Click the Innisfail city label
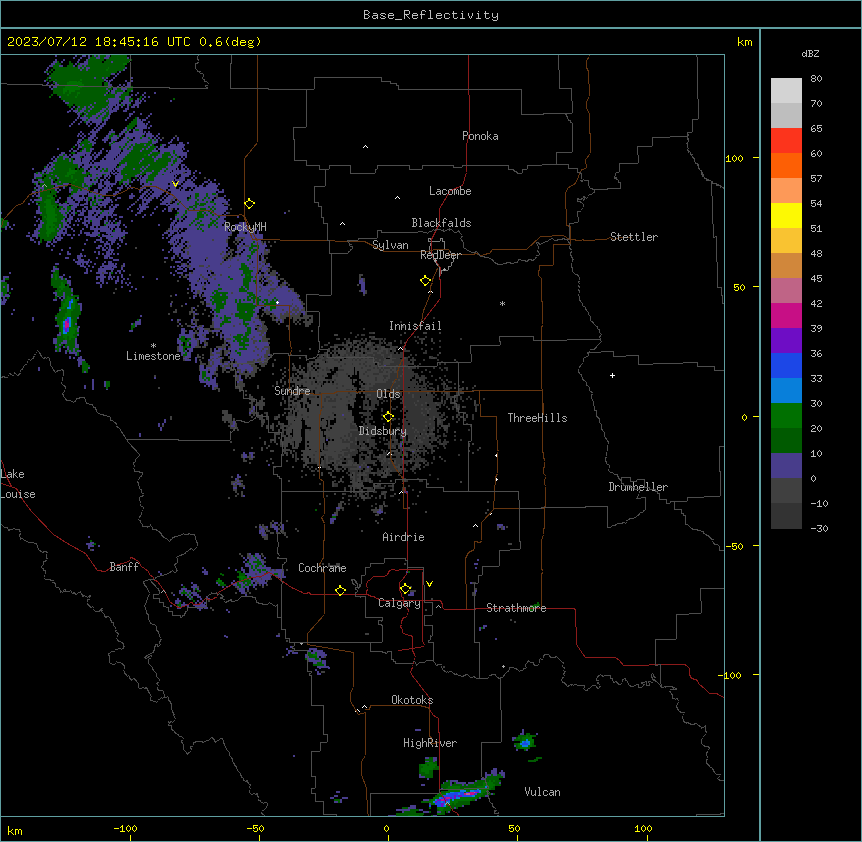The height and width of the screenshot is (842, 862). (415, 326)
